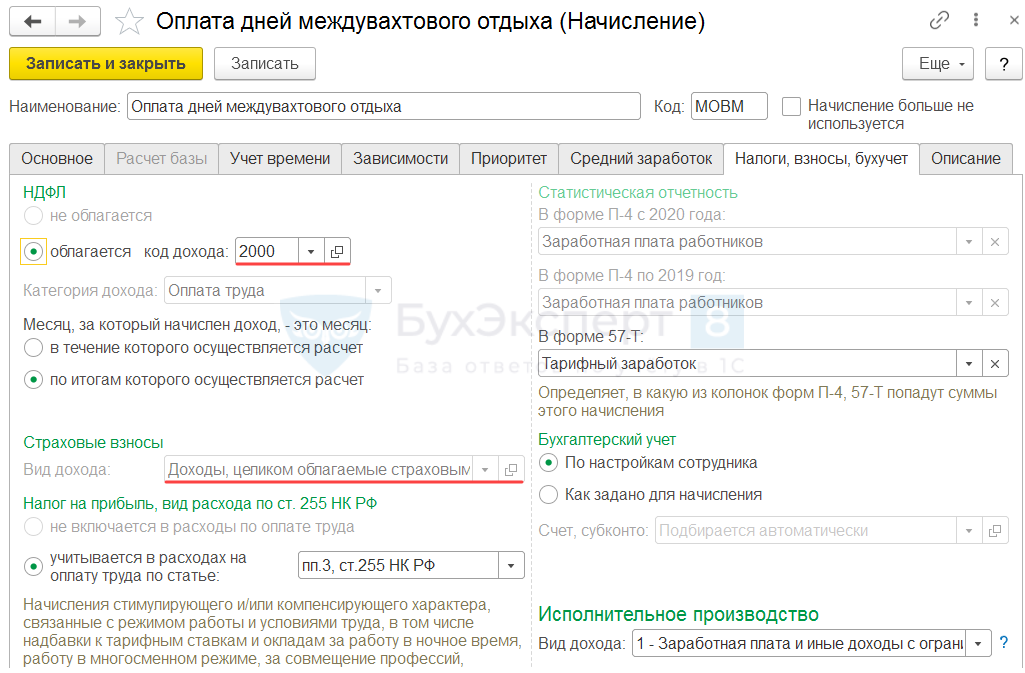Image resolution: width=1025 pixels, height=673 pixels.
Task: Click the blue question mark for enforcement help
Action: [x=1004, y=642]
